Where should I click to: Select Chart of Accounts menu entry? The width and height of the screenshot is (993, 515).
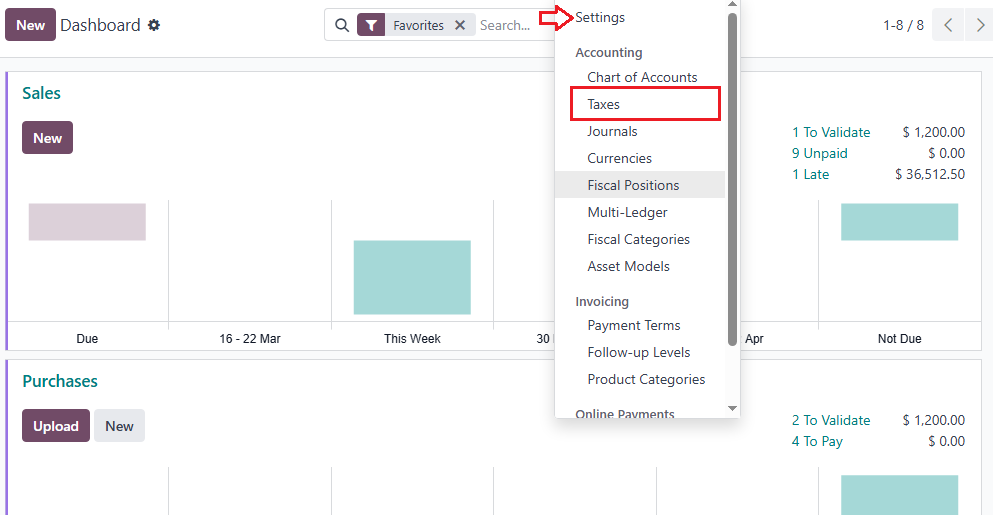(642, 77)
